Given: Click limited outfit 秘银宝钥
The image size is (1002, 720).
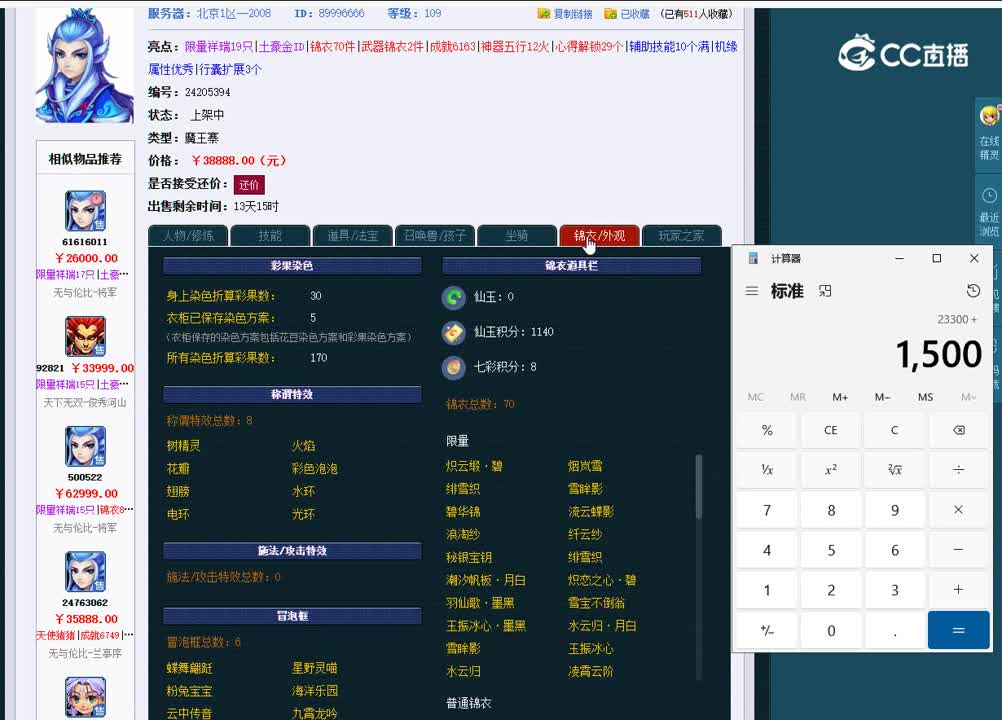Looking at the screenshot, I should point(468,557).
